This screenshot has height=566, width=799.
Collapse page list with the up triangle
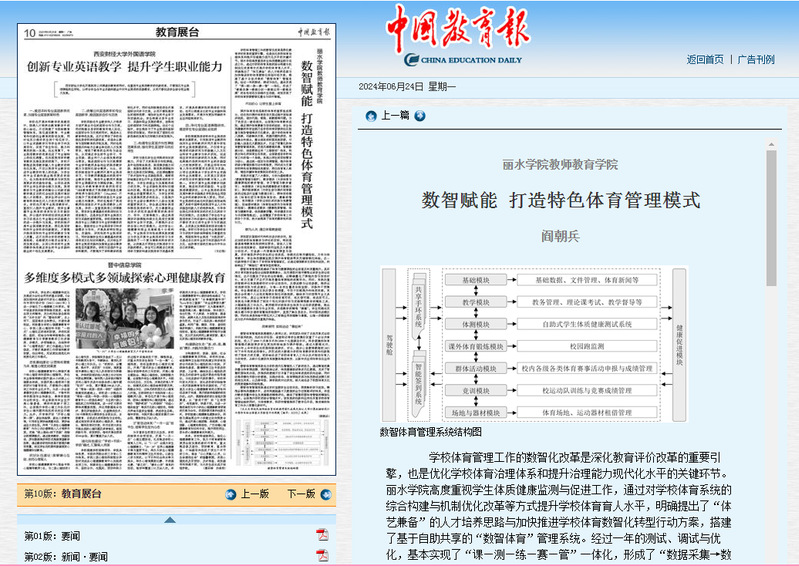pyautogui.click(x=170, y=520)
